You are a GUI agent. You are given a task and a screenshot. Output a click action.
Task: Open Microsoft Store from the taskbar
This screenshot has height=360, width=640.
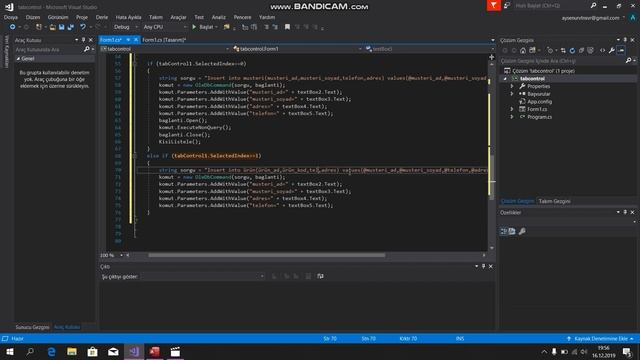click(93, 352)
